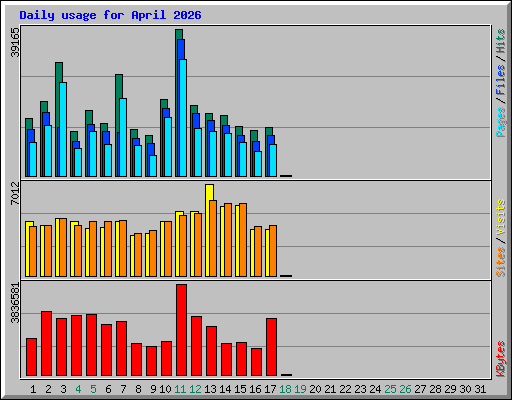Click the Files legend label
This screenshot has width=512, height=400.
point(501,80)
